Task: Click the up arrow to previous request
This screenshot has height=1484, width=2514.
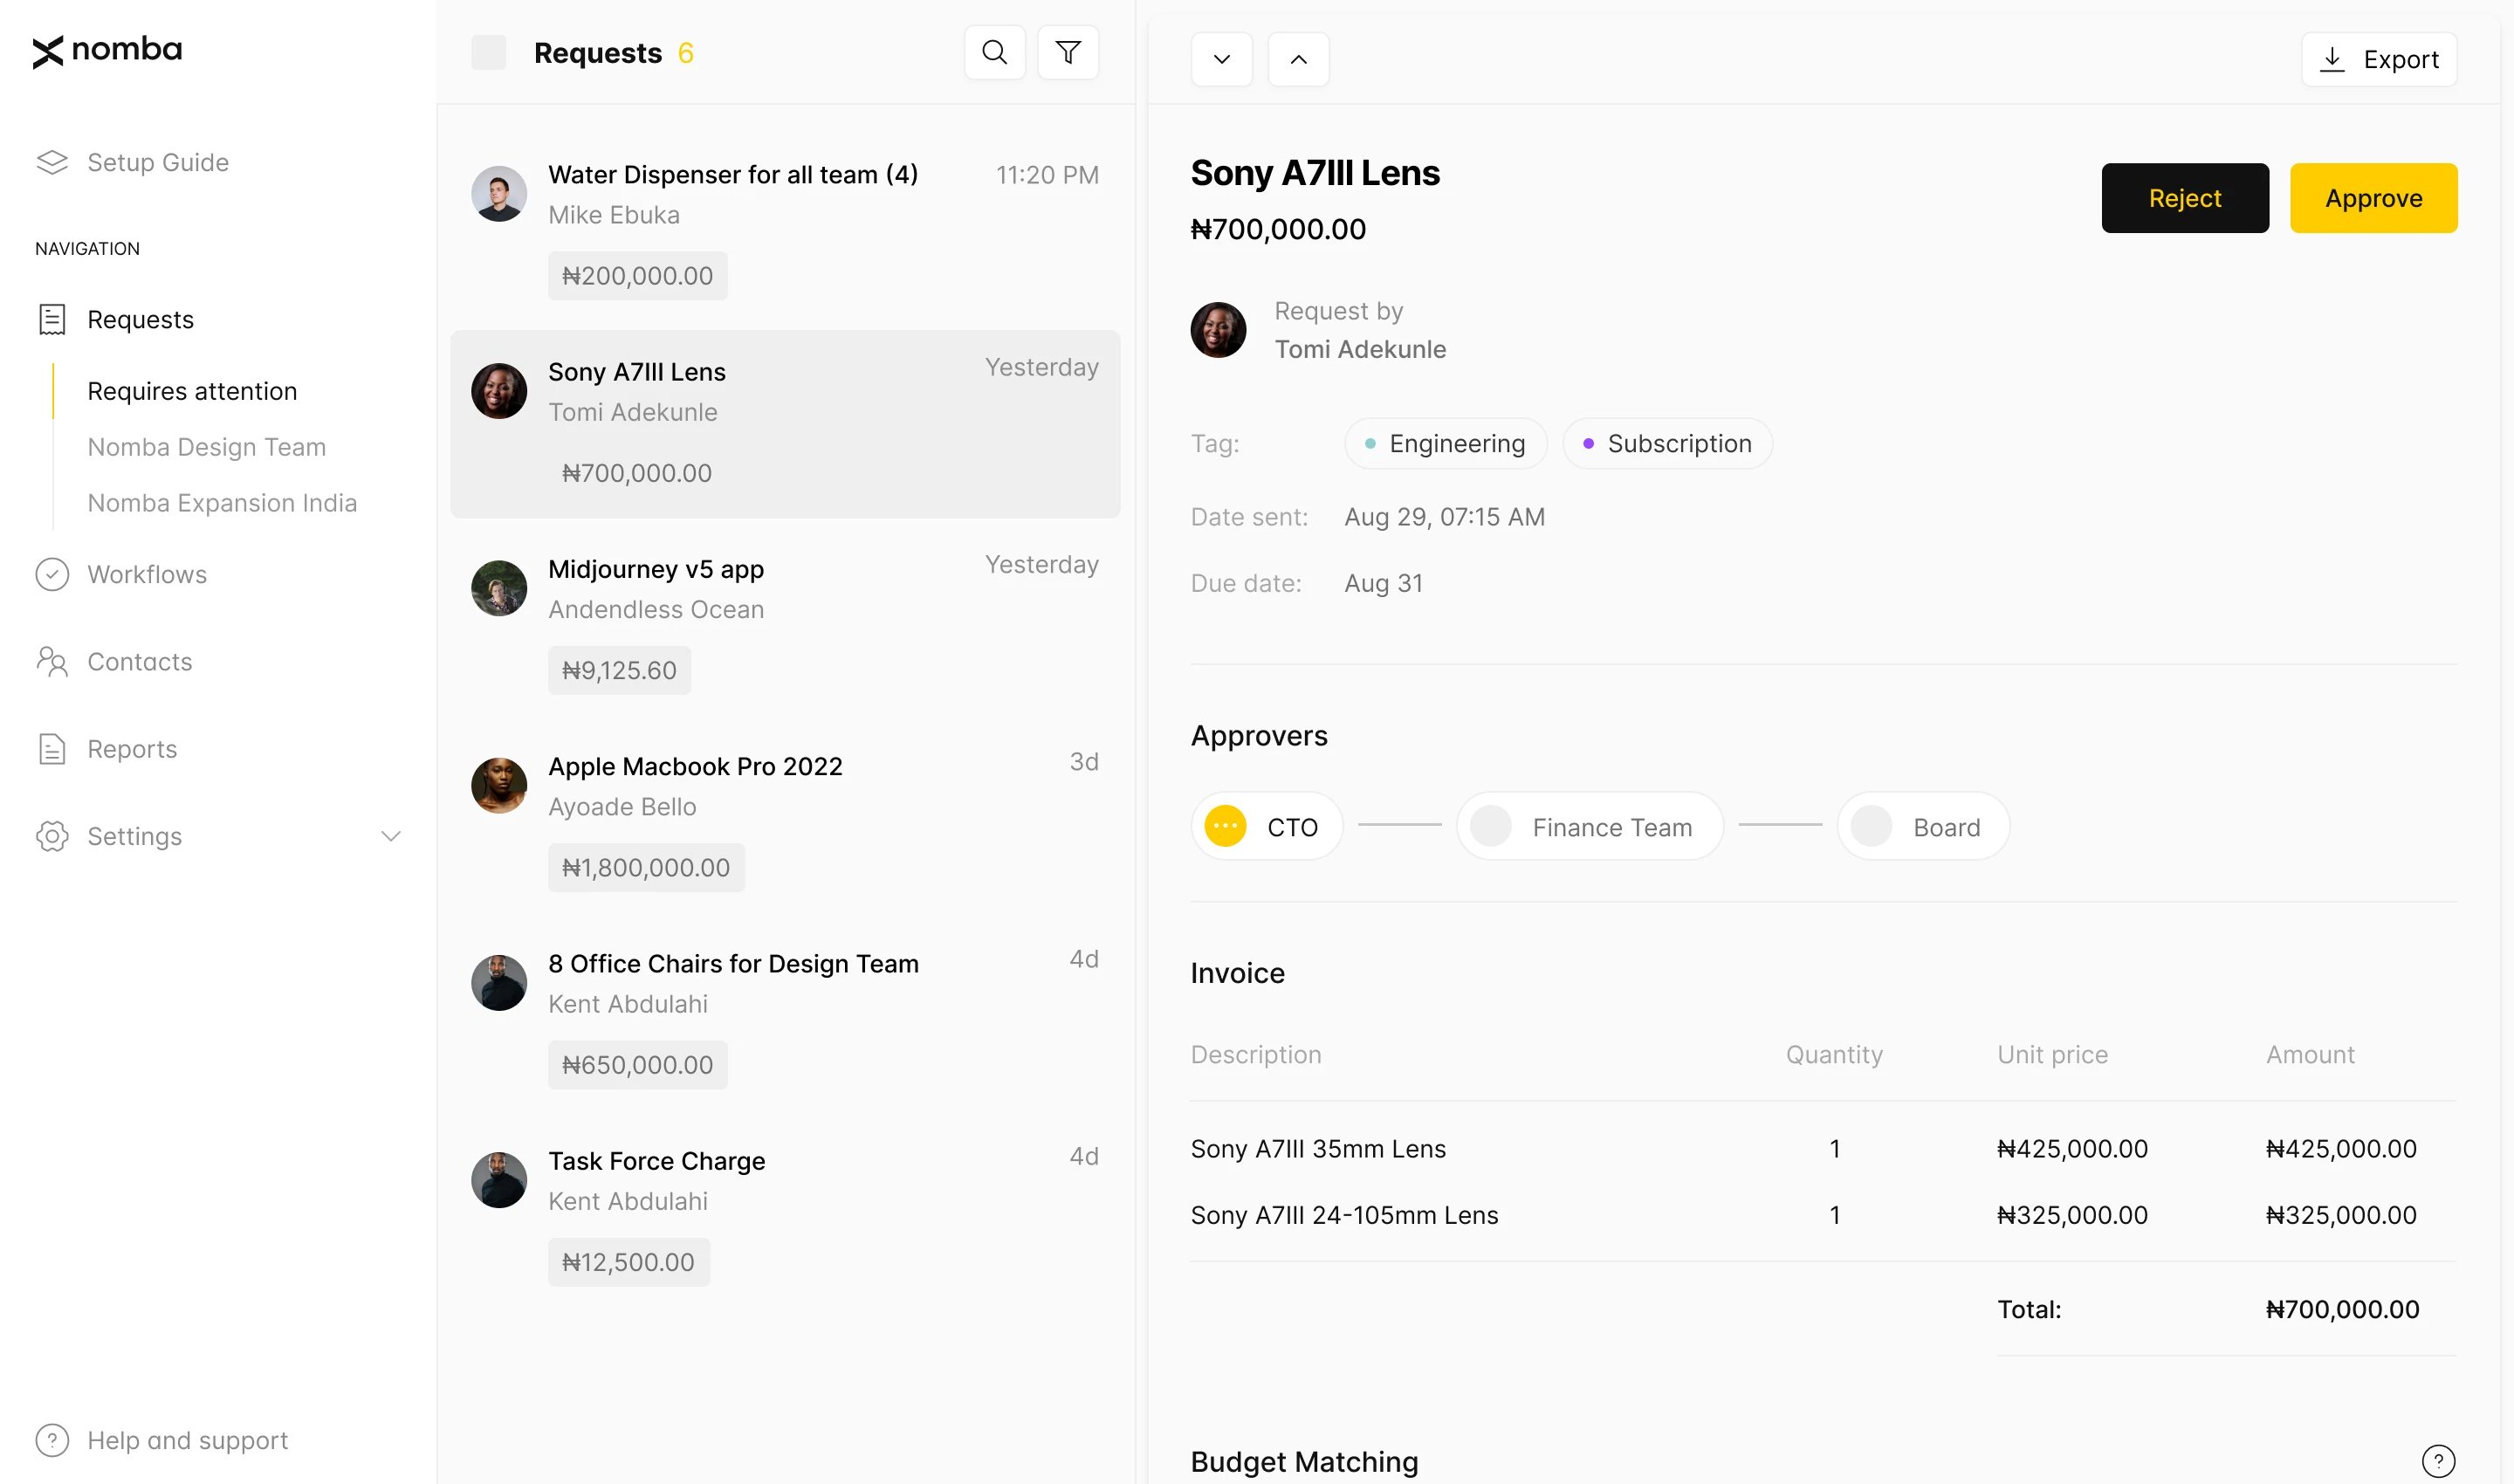Action: tap(1298, 59)
